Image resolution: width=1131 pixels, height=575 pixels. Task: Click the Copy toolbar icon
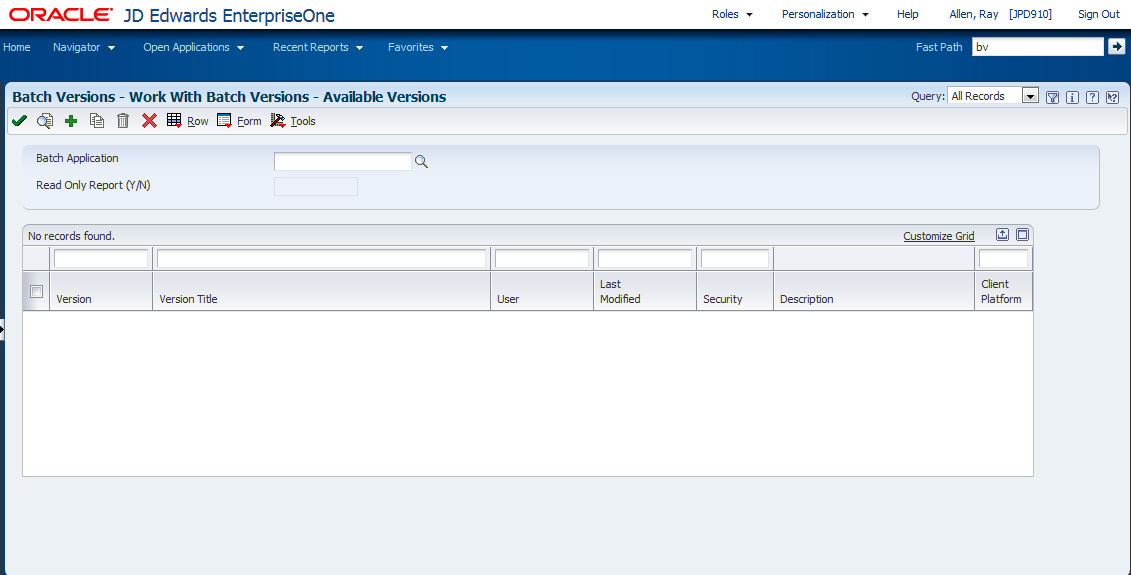click(x=97, y=120)
